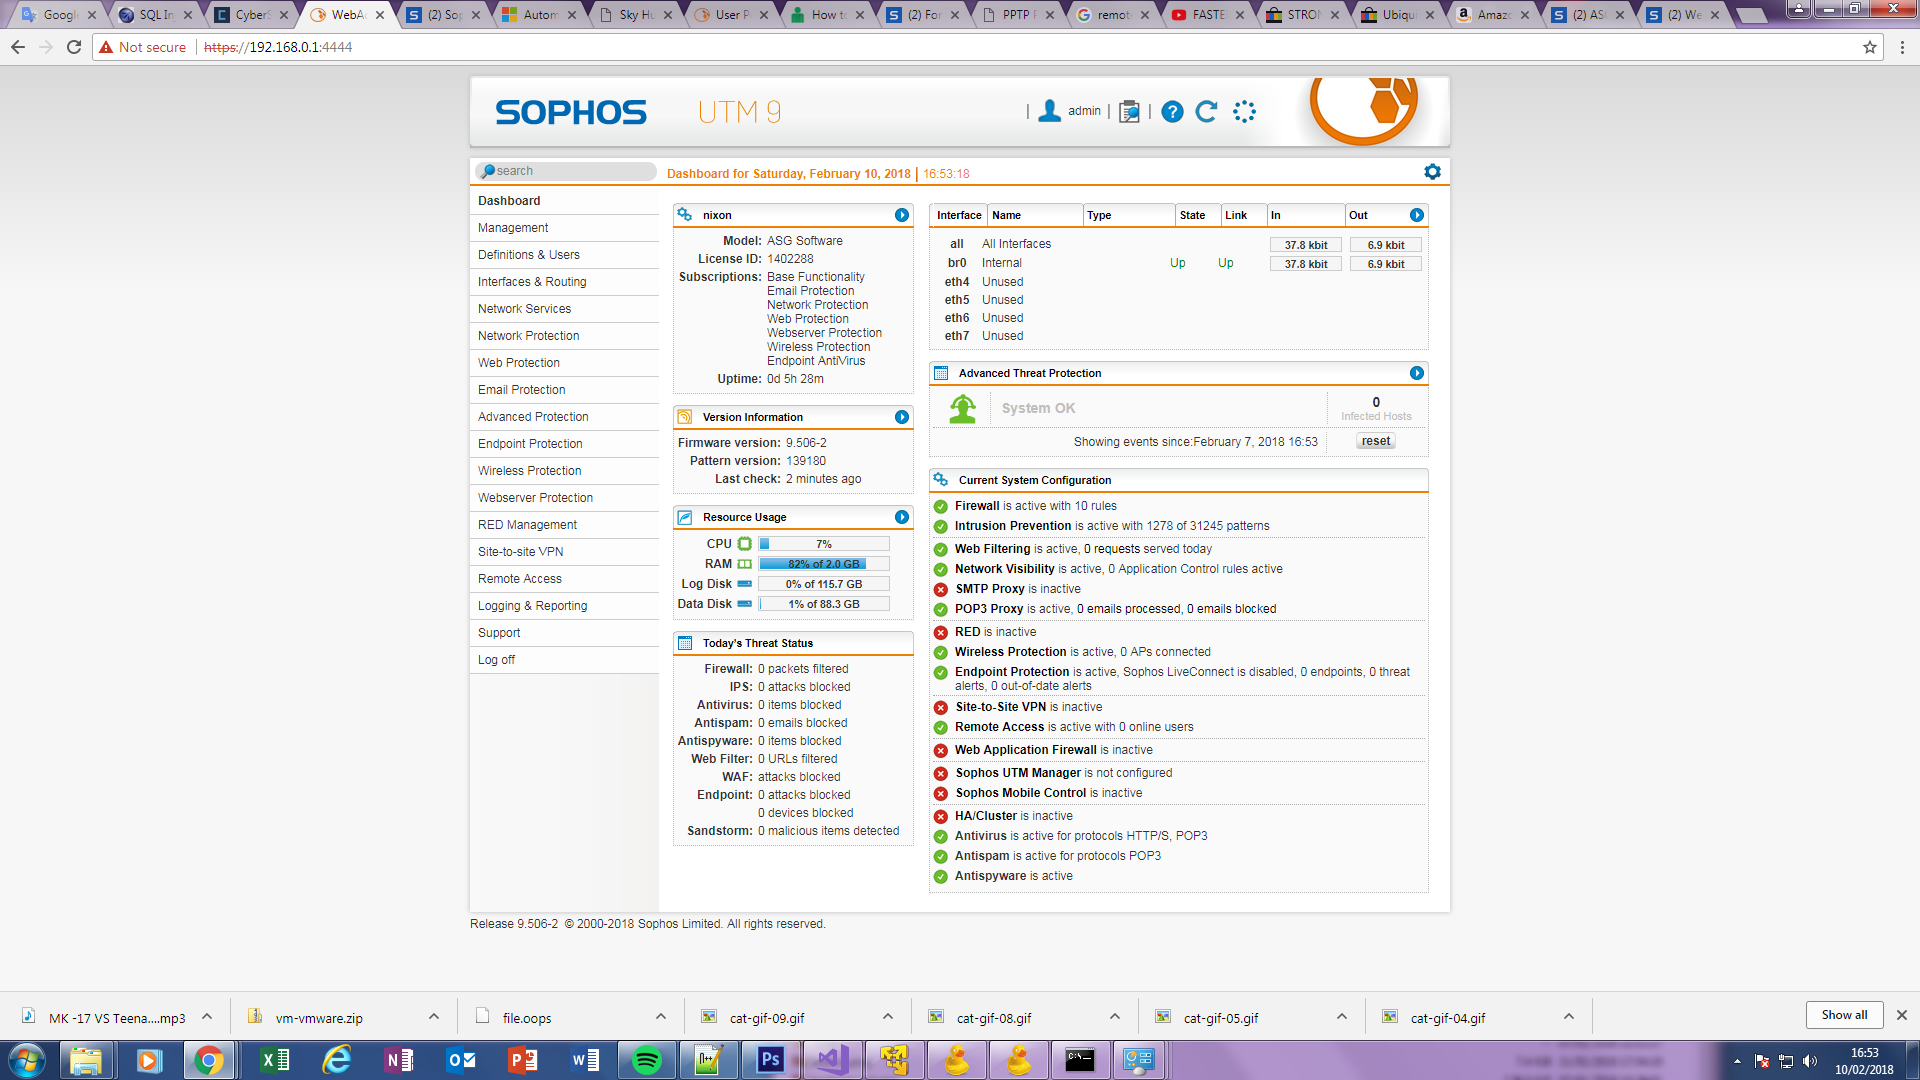The width and height of the screenshot is (1920, 1080).
Task: Click the RAM 82% of 2.0 GB bar
Action: click(824, 564)
